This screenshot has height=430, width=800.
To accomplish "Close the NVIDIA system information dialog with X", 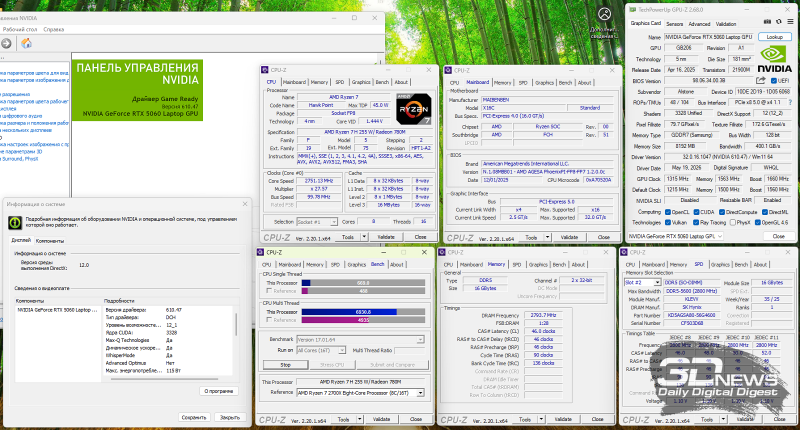I will click(x=245, y=204).
